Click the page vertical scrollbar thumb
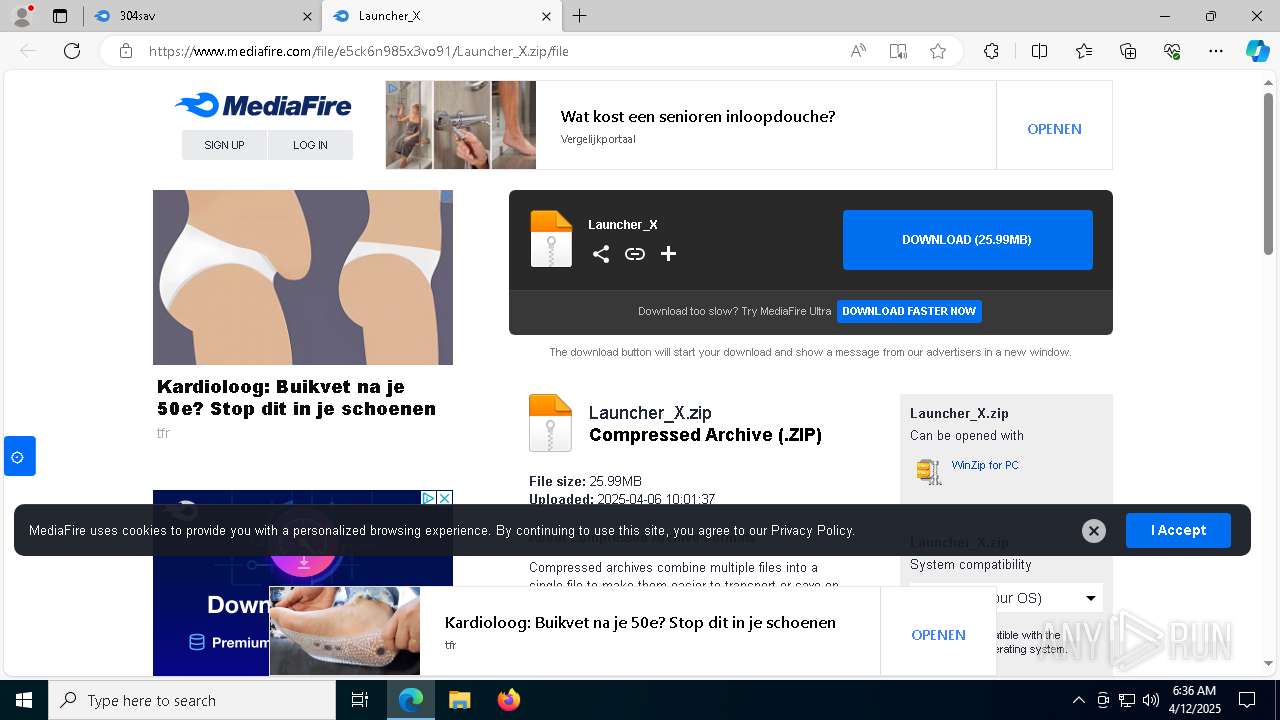Image resolution: width=1280 pixels, height=720 pixels. coord(1268,173)
